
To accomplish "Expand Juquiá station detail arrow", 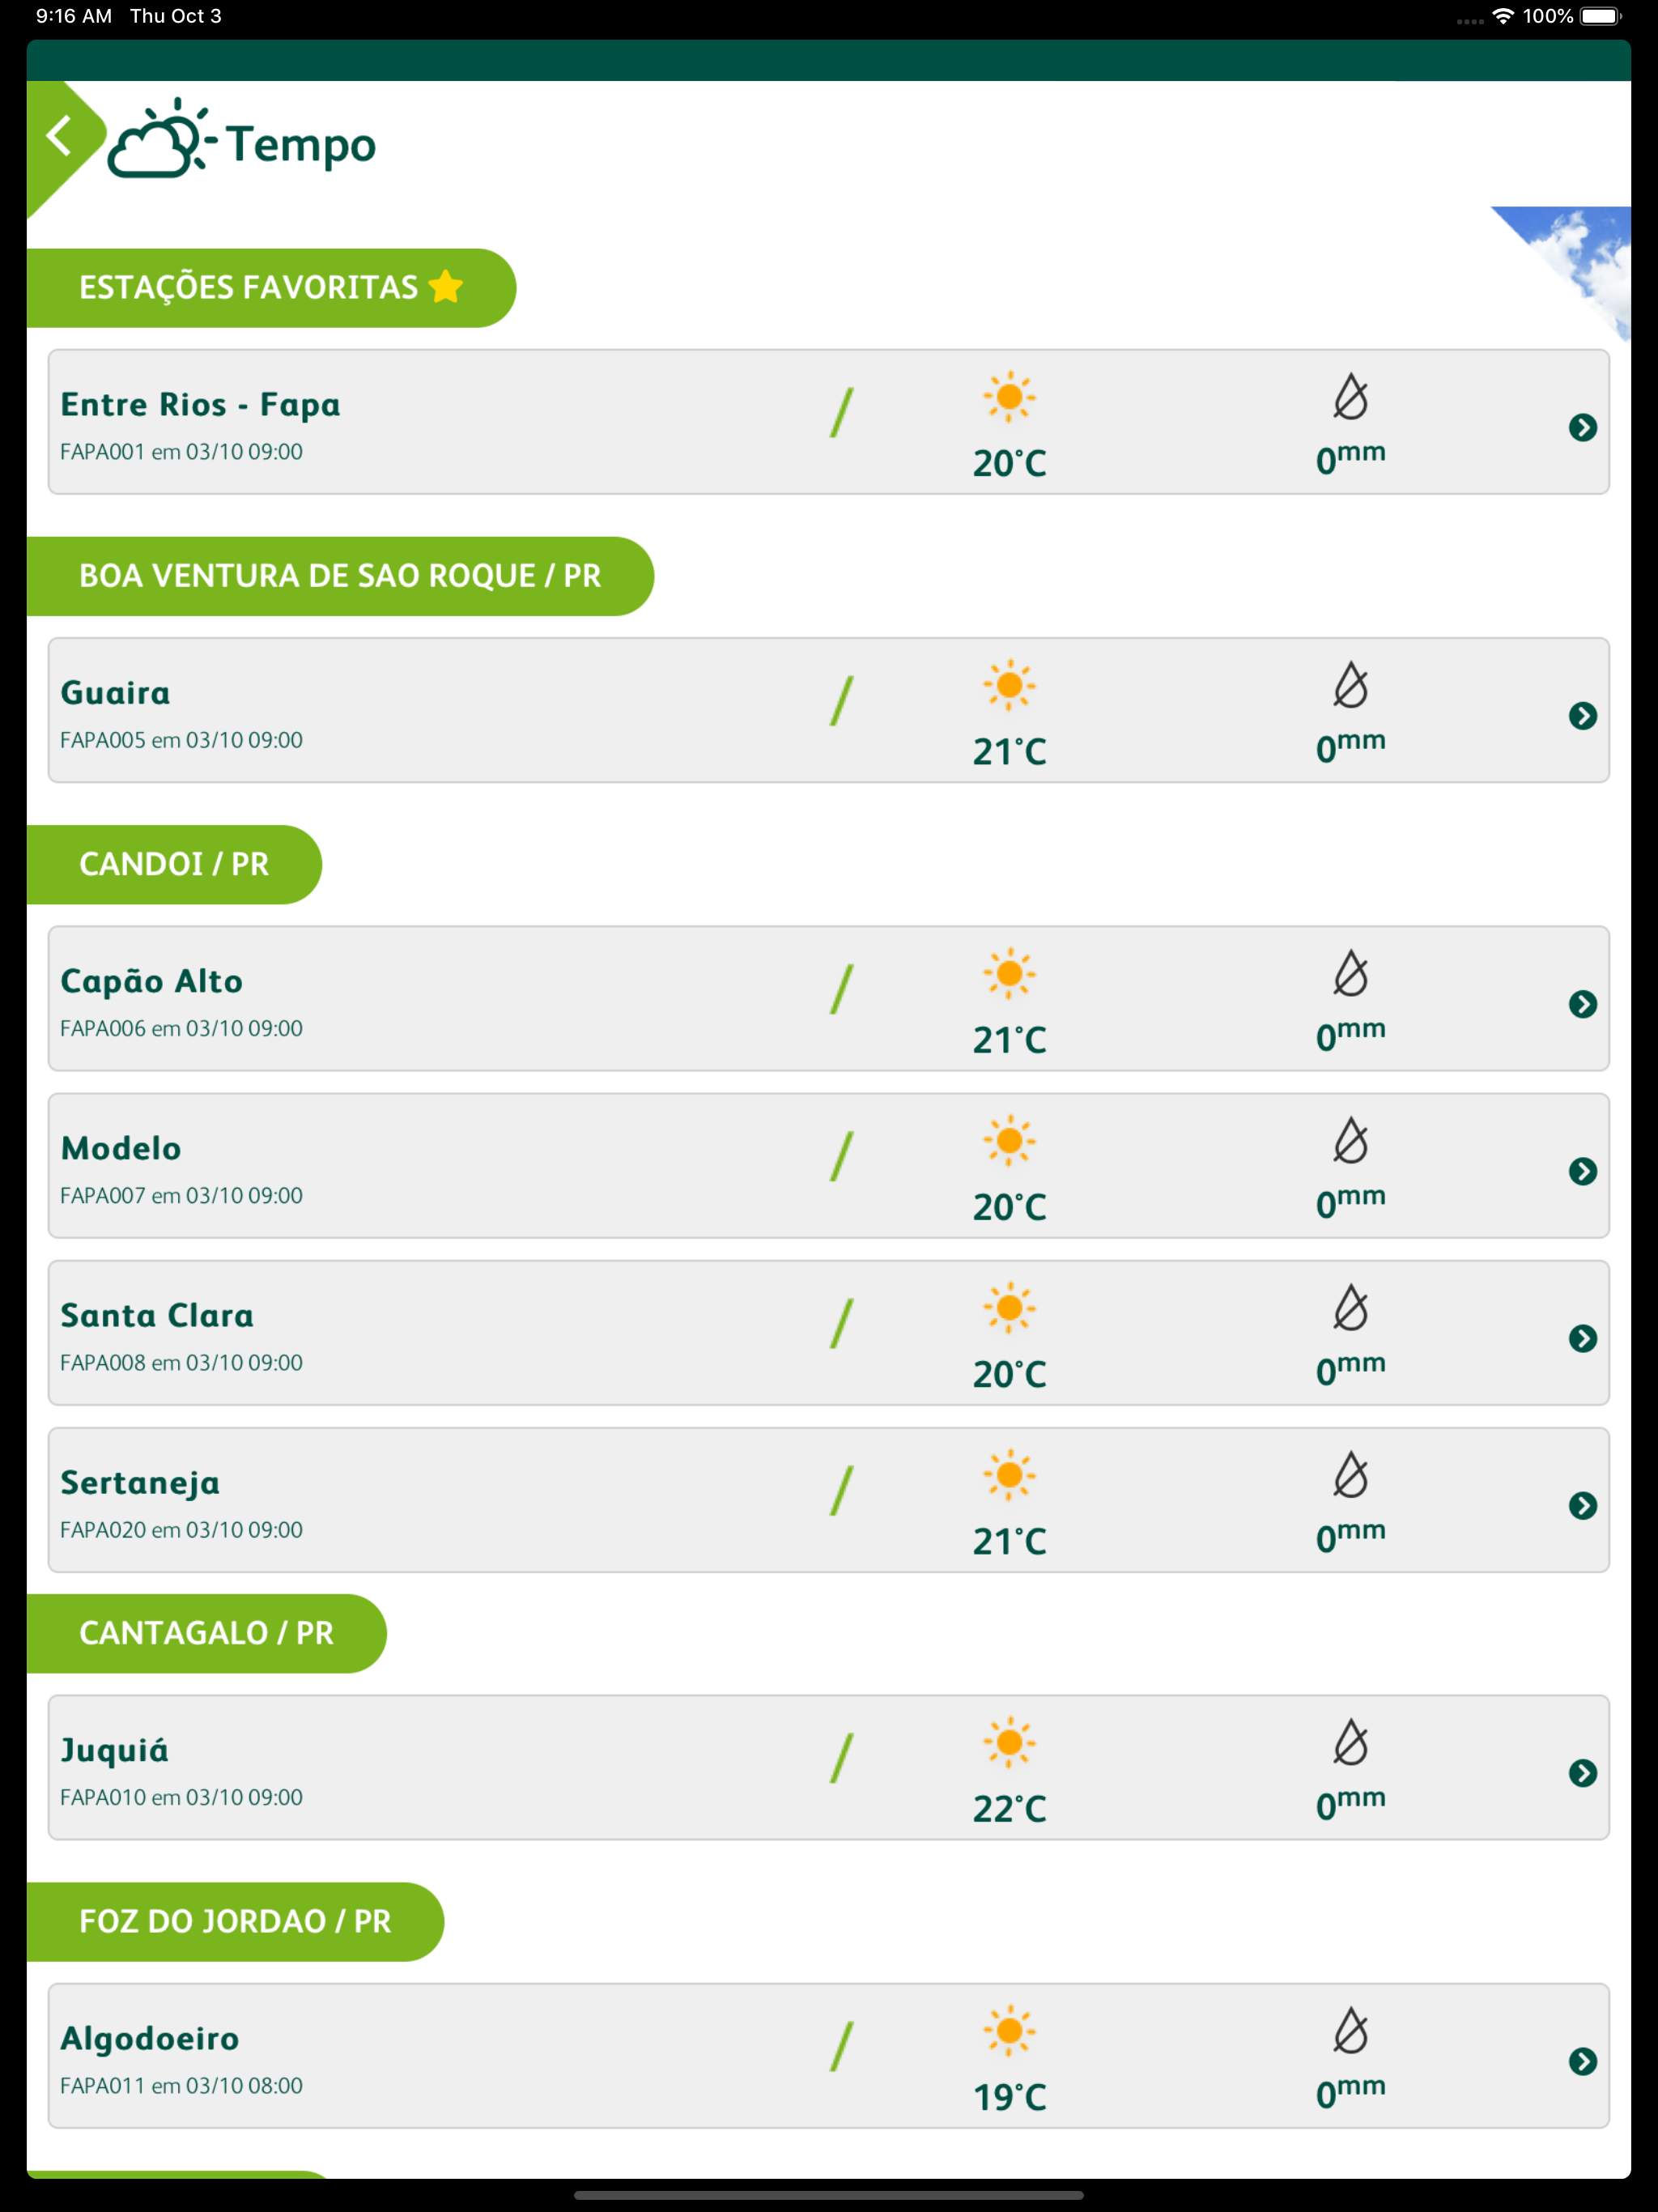I will pyautogui.click(x=1582, y=1774).
